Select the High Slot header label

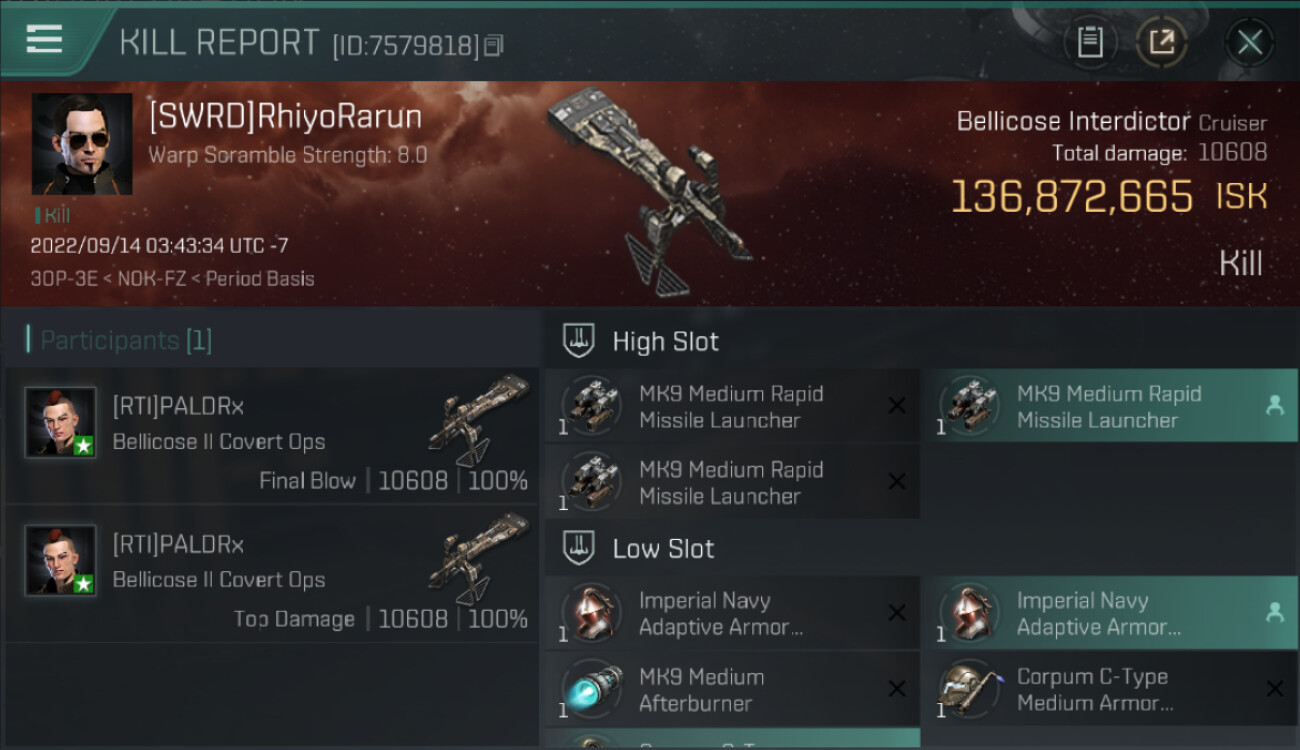(x=665, y=341)
